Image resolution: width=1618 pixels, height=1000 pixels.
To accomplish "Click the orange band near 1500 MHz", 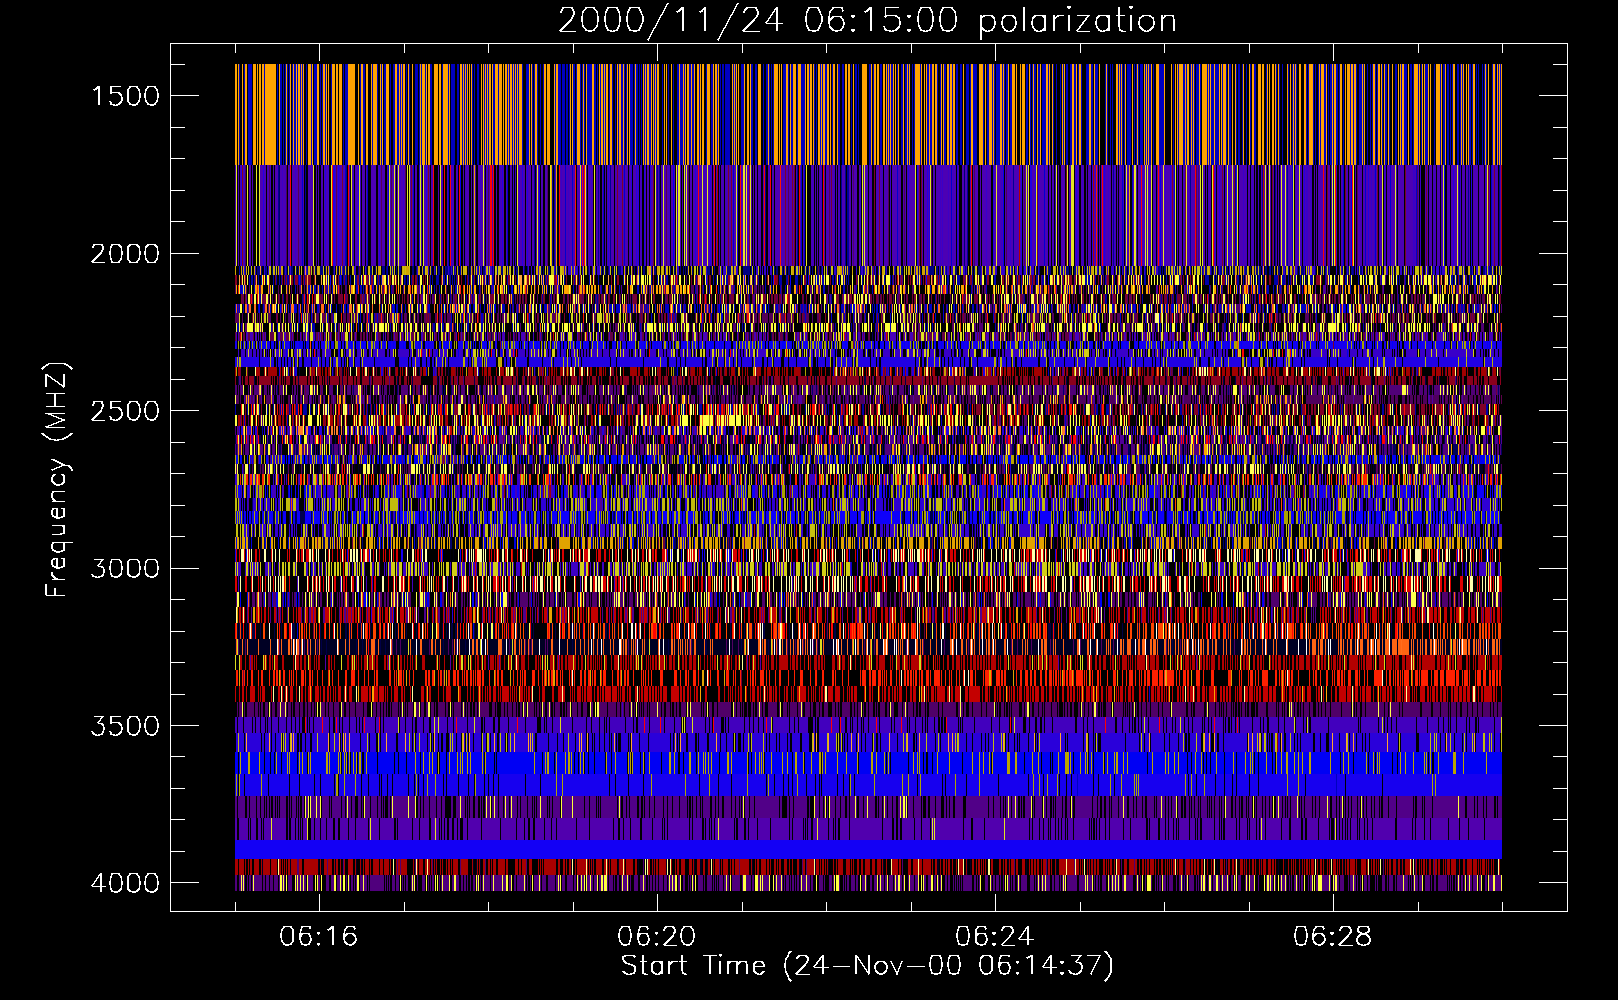I will (868, 114).
